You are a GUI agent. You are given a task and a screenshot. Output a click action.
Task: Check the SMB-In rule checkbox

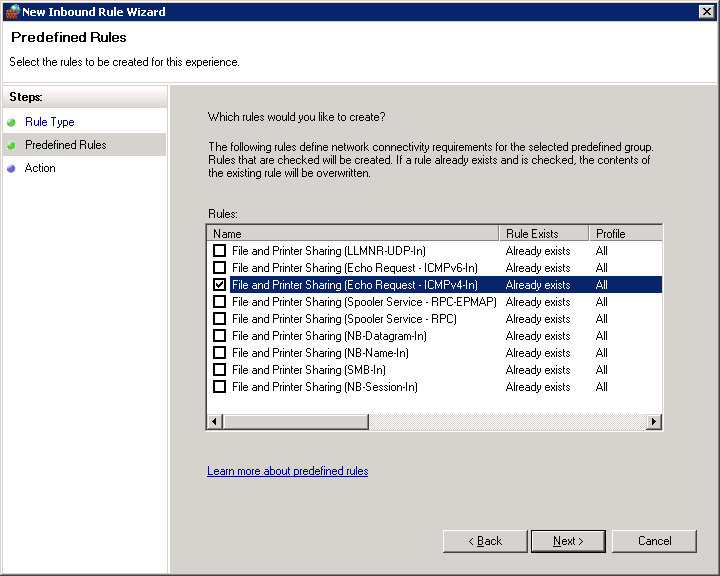(x=219, y=369)
